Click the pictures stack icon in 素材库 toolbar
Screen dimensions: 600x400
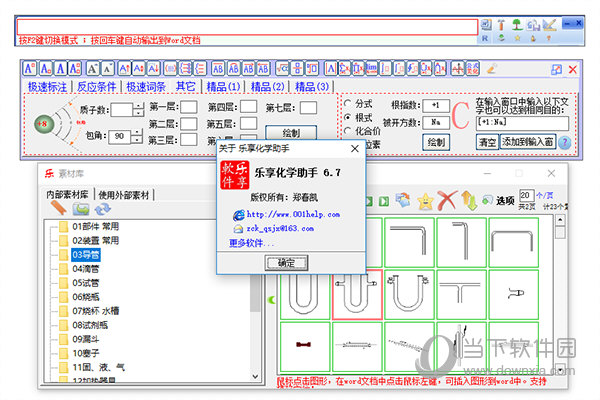click(x=403, y=200)
